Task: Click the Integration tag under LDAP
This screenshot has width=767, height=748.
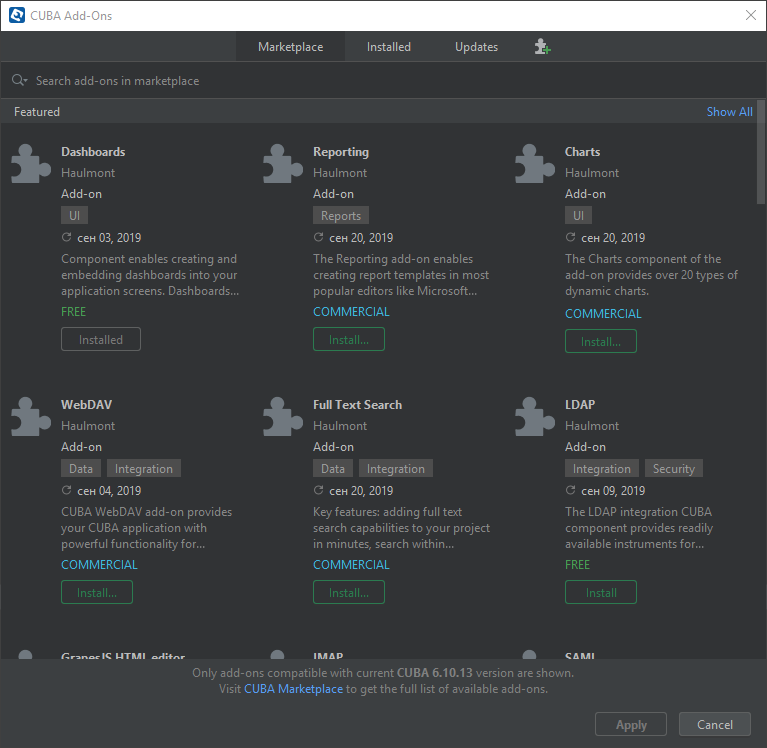Action: click(x=602, y=468)
